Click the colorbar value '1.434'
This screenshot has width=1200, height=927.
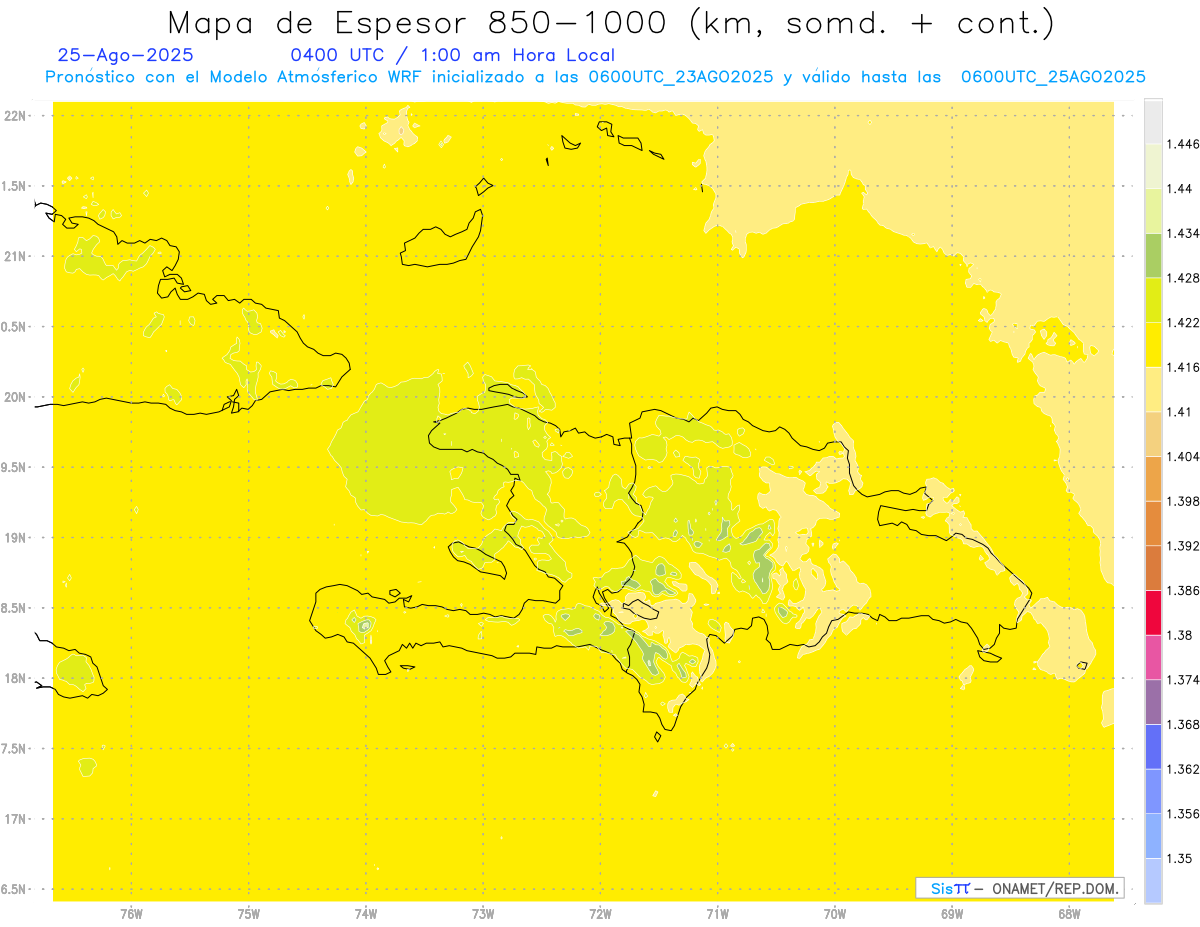tap(1183, 233)
